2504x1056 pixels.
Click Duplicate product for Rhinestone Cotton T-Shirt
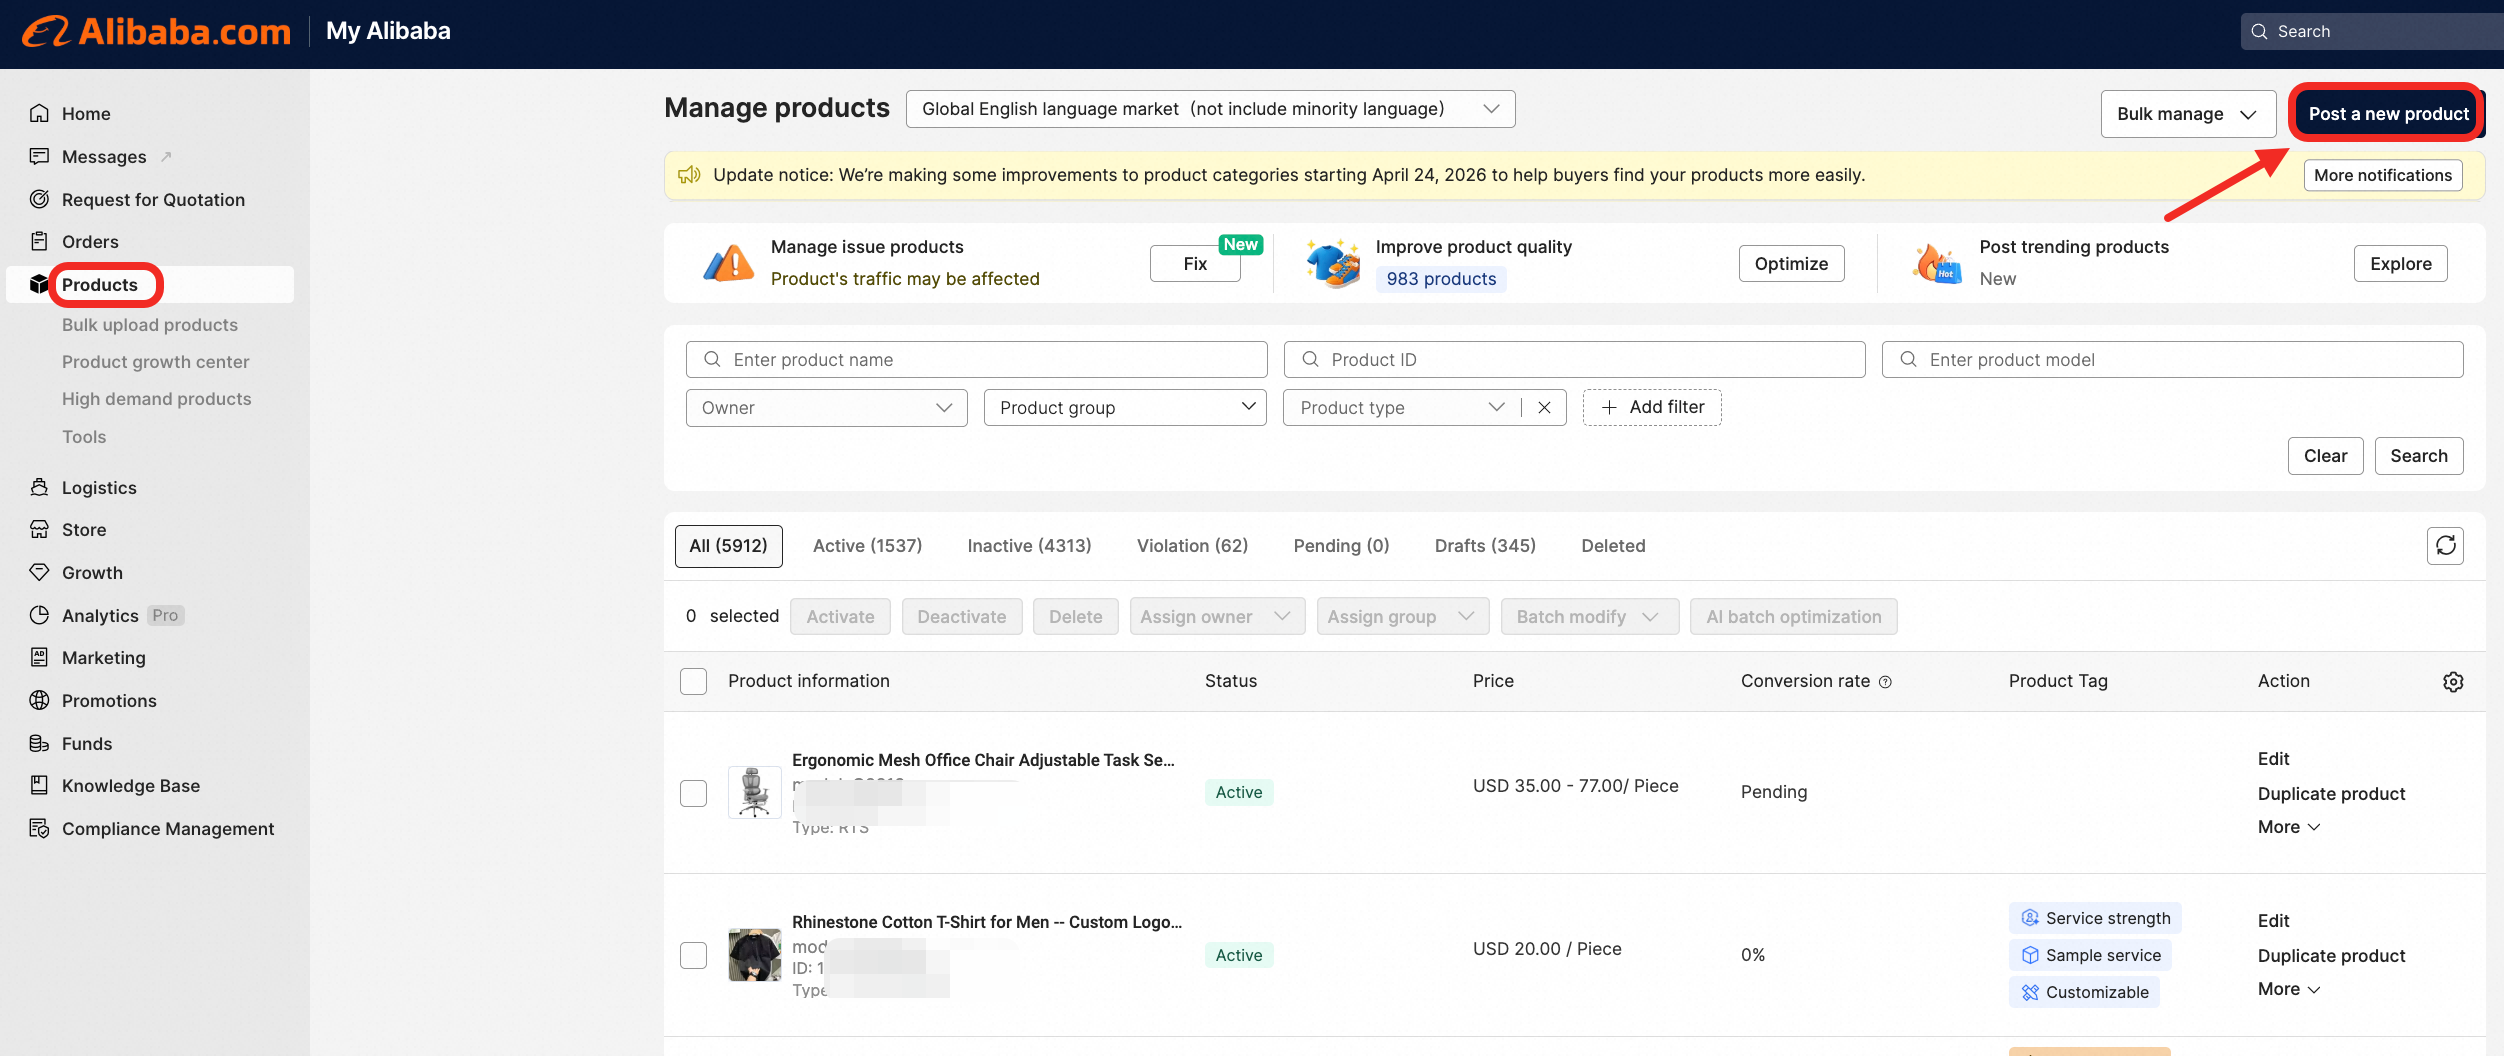2331,956
